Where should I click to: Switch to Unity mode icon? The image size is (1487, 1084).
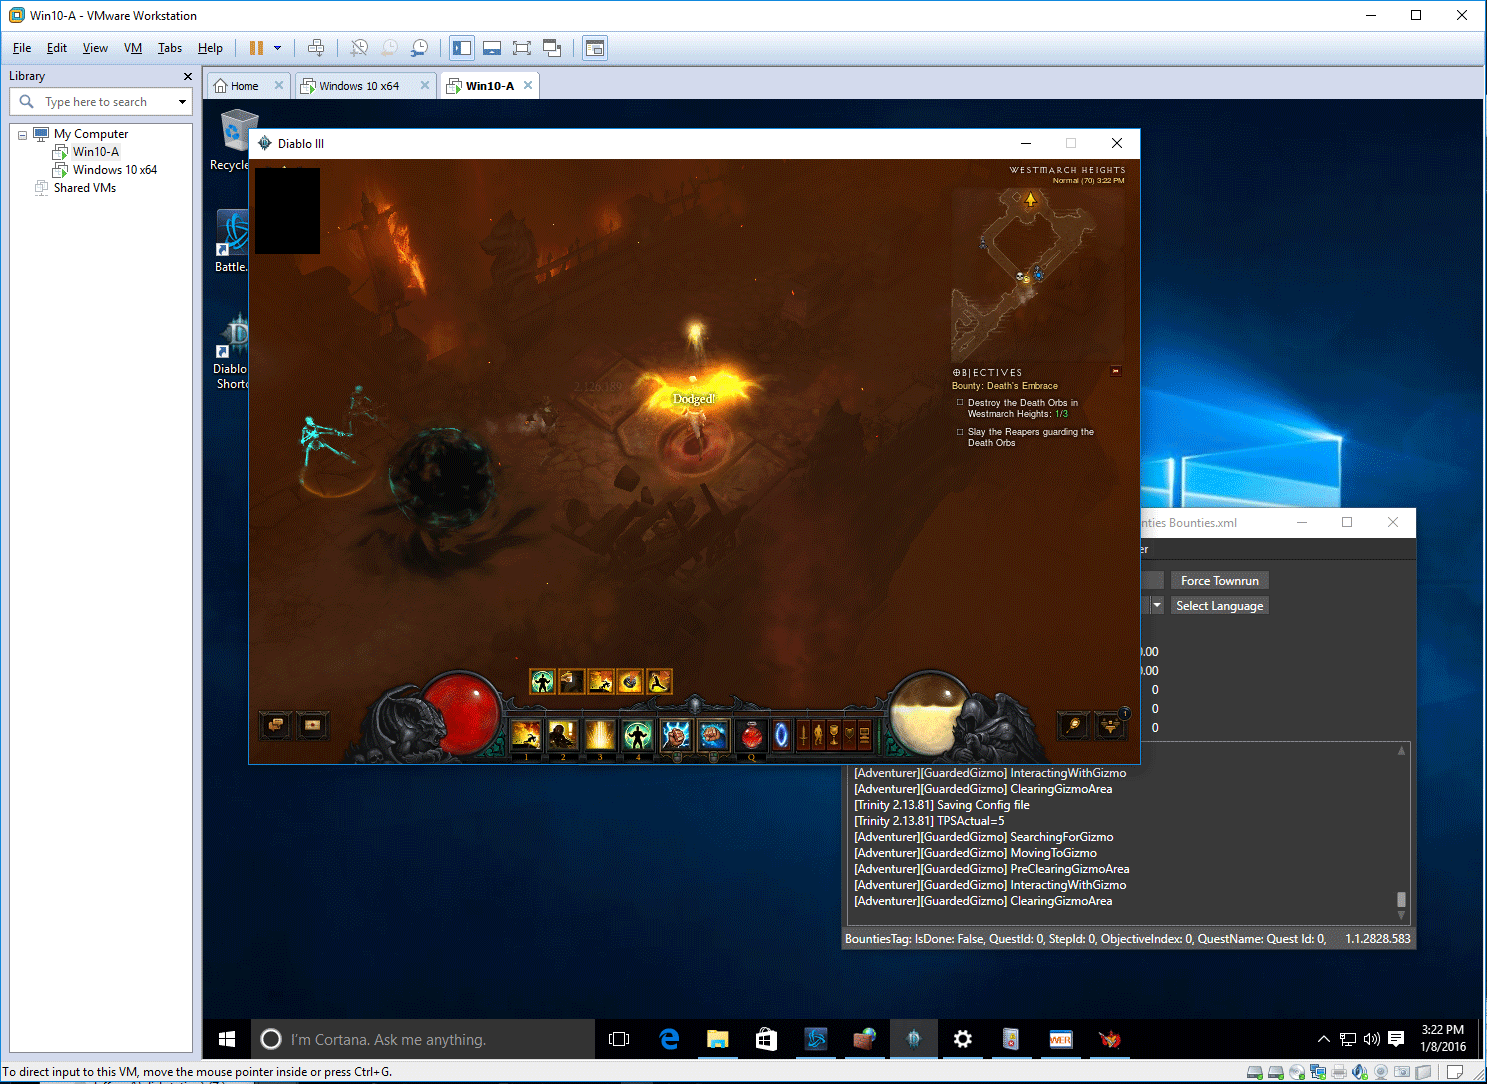[x=552, y=48]
